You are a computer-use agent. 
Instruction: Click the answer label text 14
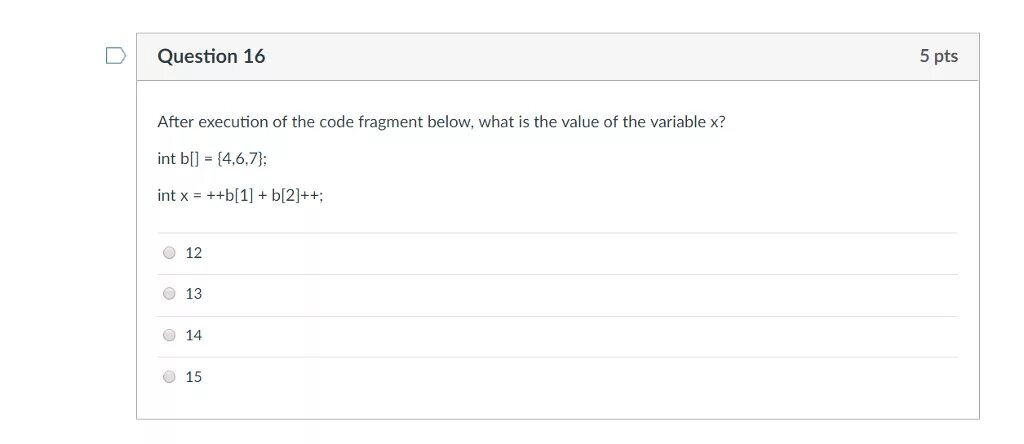point(194,335)
